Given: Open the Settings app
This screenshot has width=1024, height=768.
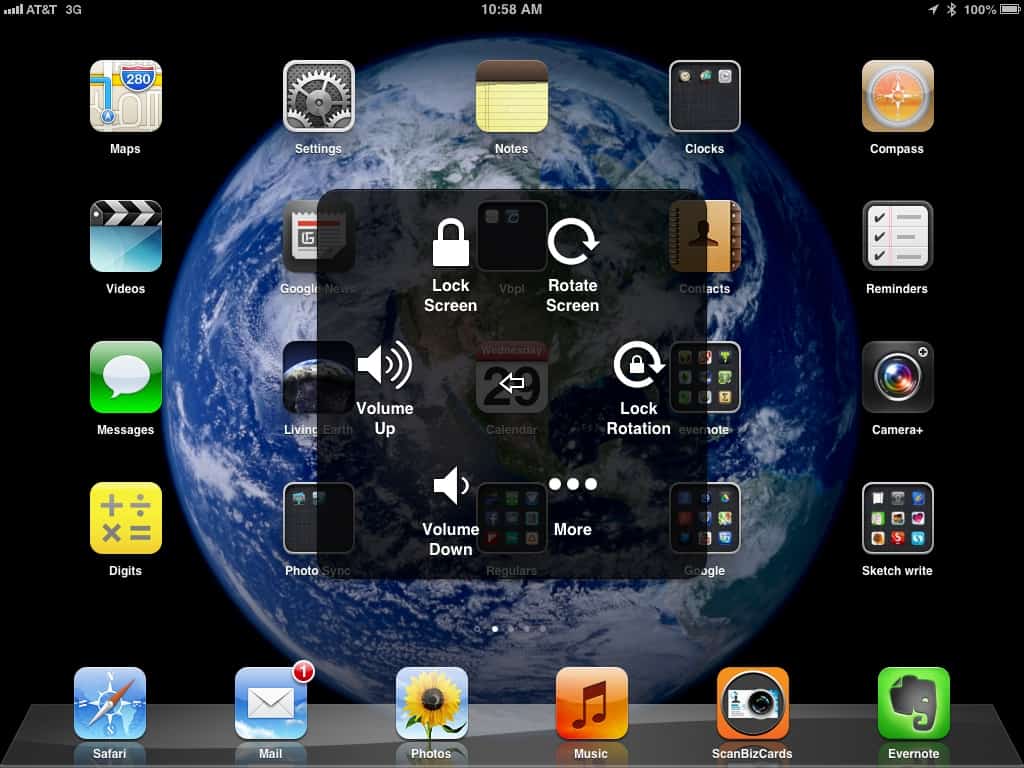Looking at the screenshot, I should click(319, 96).
